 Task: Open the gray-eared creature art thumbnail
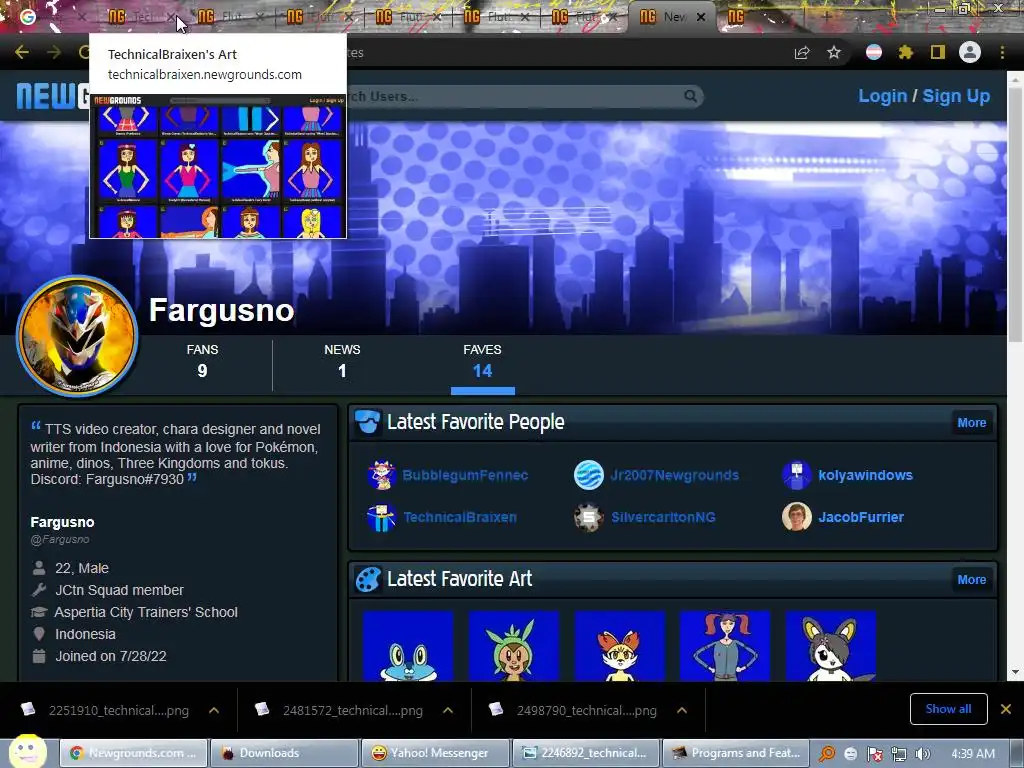click(x=831, y=647)
